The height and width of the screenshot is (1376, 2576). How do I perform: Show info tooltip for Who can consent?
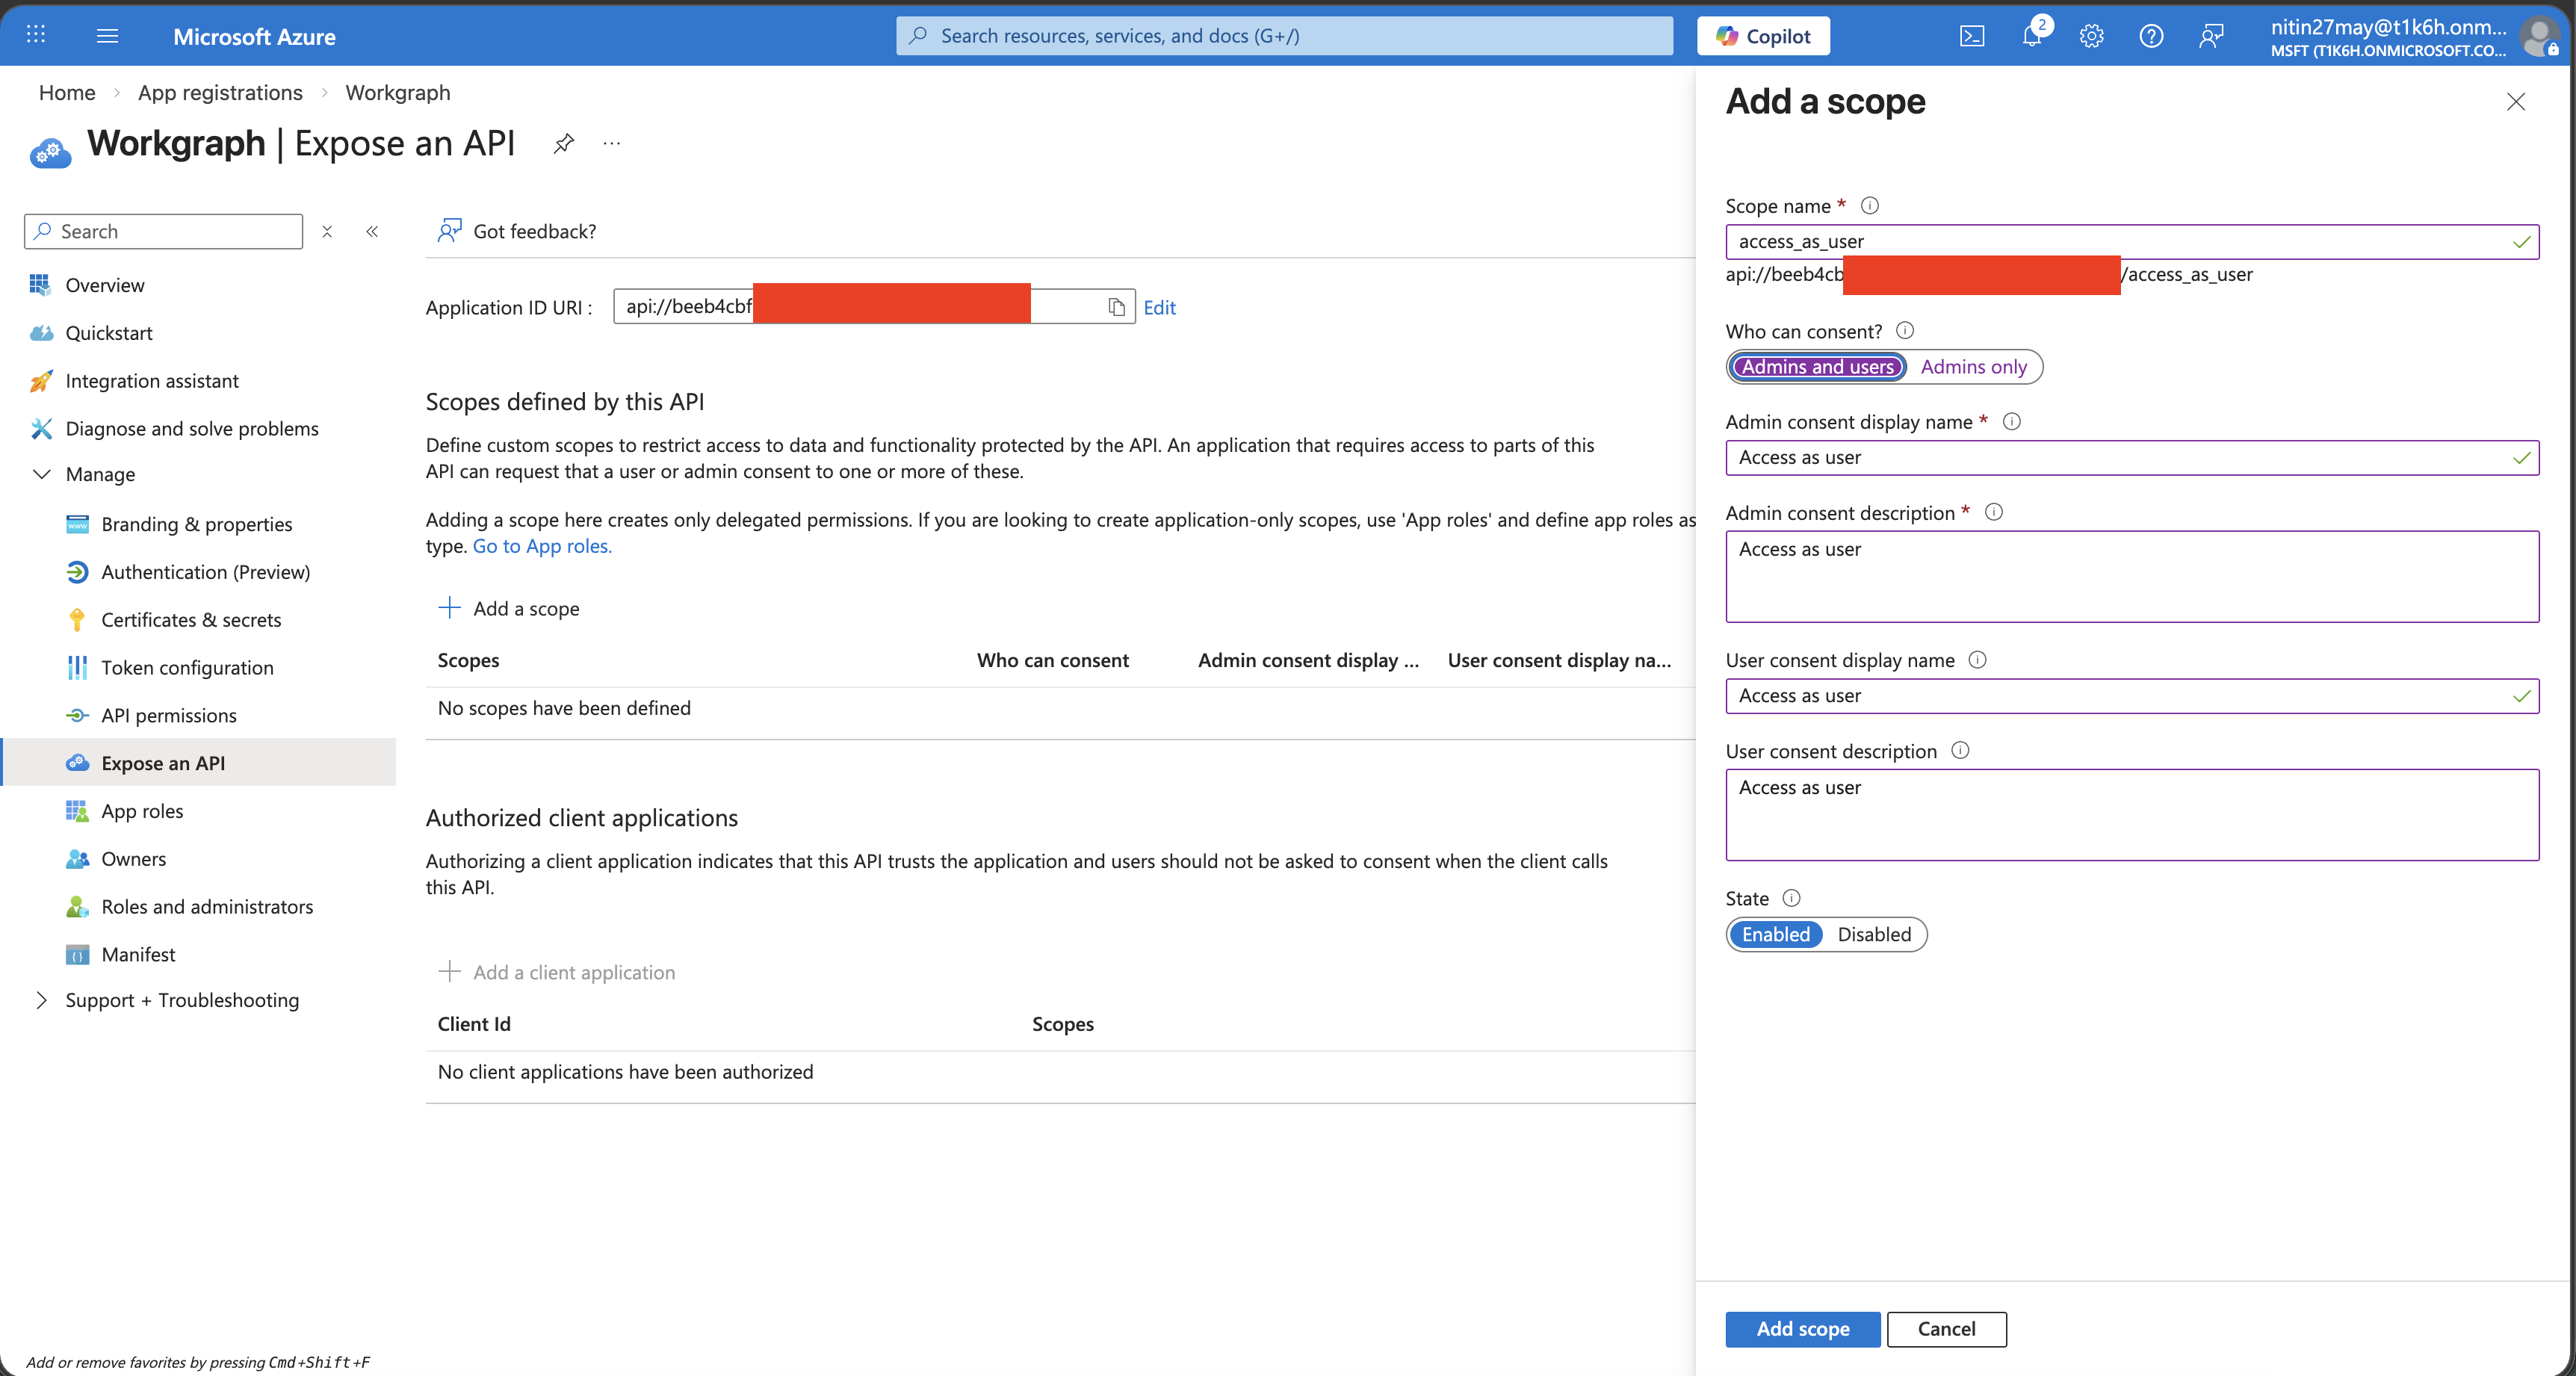1905,330
